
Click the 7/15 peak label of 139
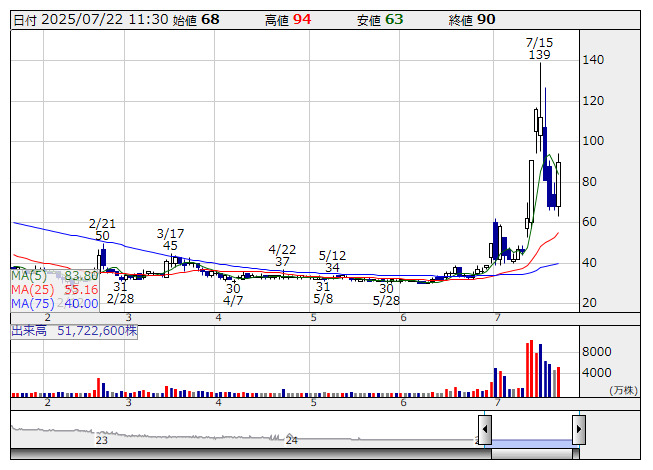[539, 49]
